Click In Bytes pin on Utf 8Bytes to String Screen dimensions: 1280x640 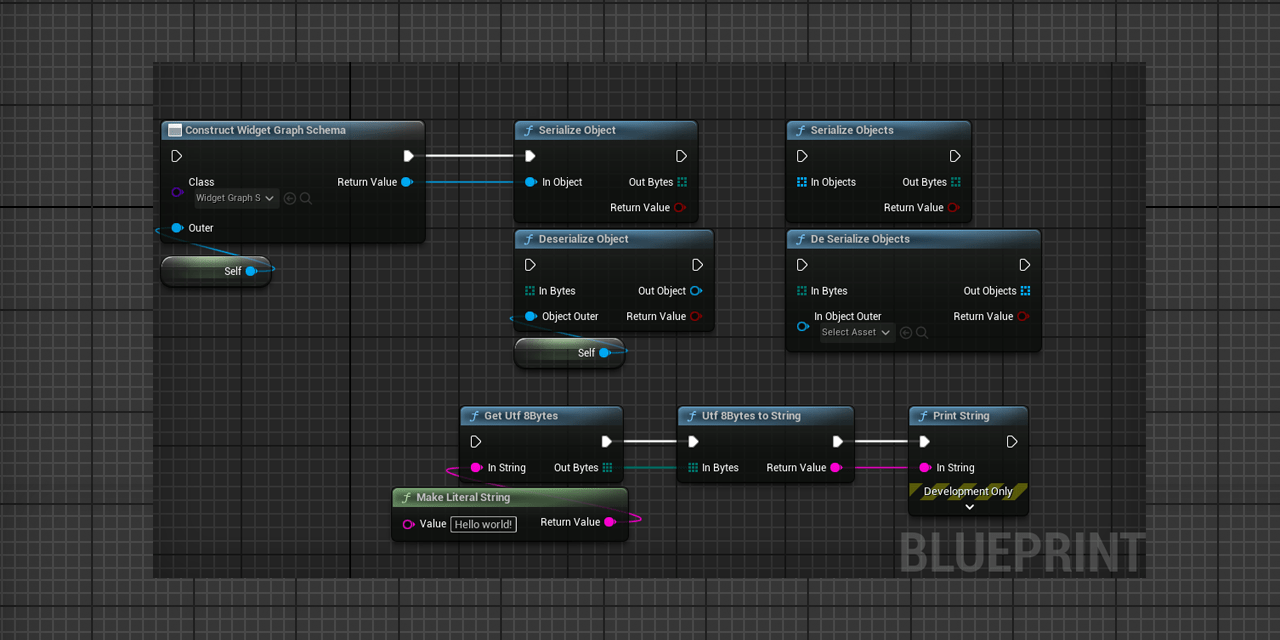(x=693, y=468)
